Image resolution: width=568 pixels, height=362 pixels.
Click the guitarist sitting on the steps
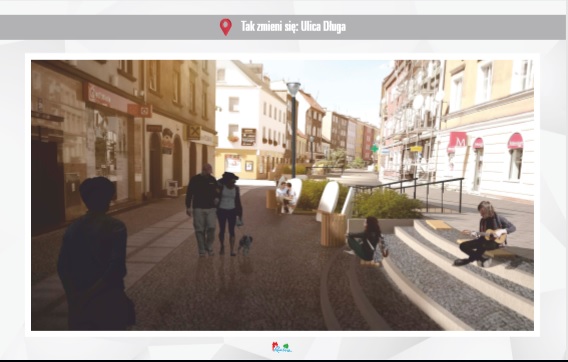tap(484, 234)
